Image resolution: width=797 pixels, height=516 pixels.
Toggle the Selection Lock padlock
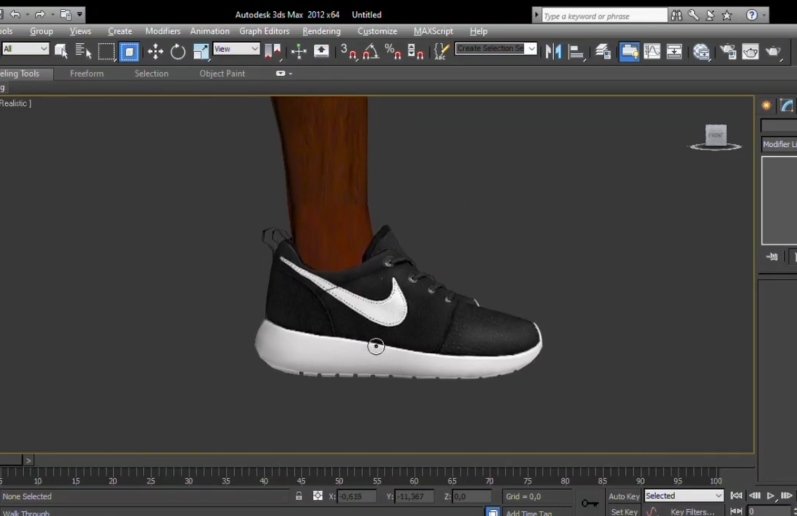pos(299,496)
